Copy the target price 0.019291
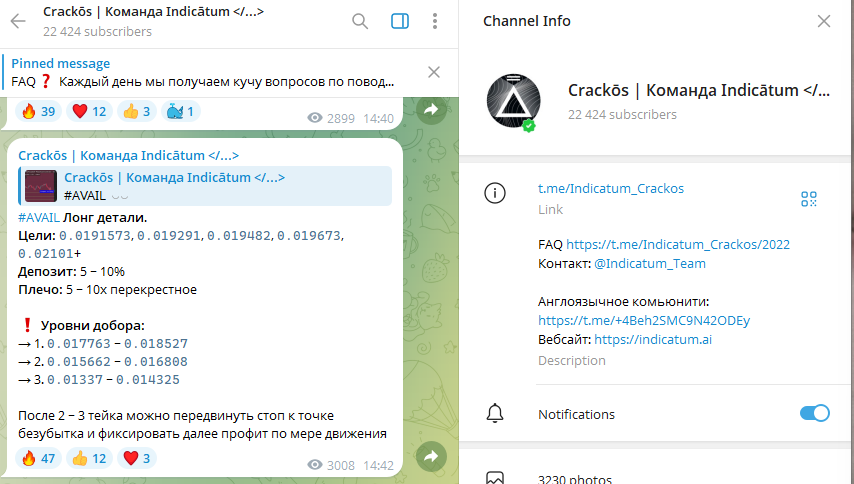 (x=169, y=236)
